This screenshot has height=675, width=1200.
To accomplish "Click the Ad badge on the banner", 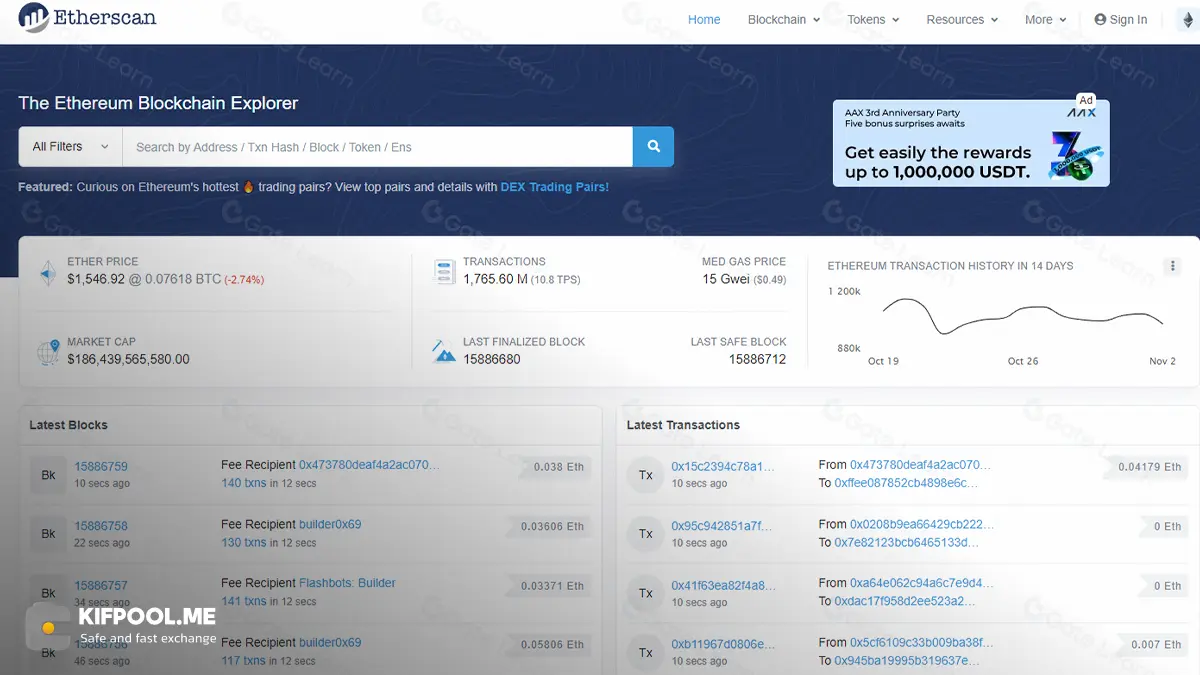I will tap(1086, 100).
